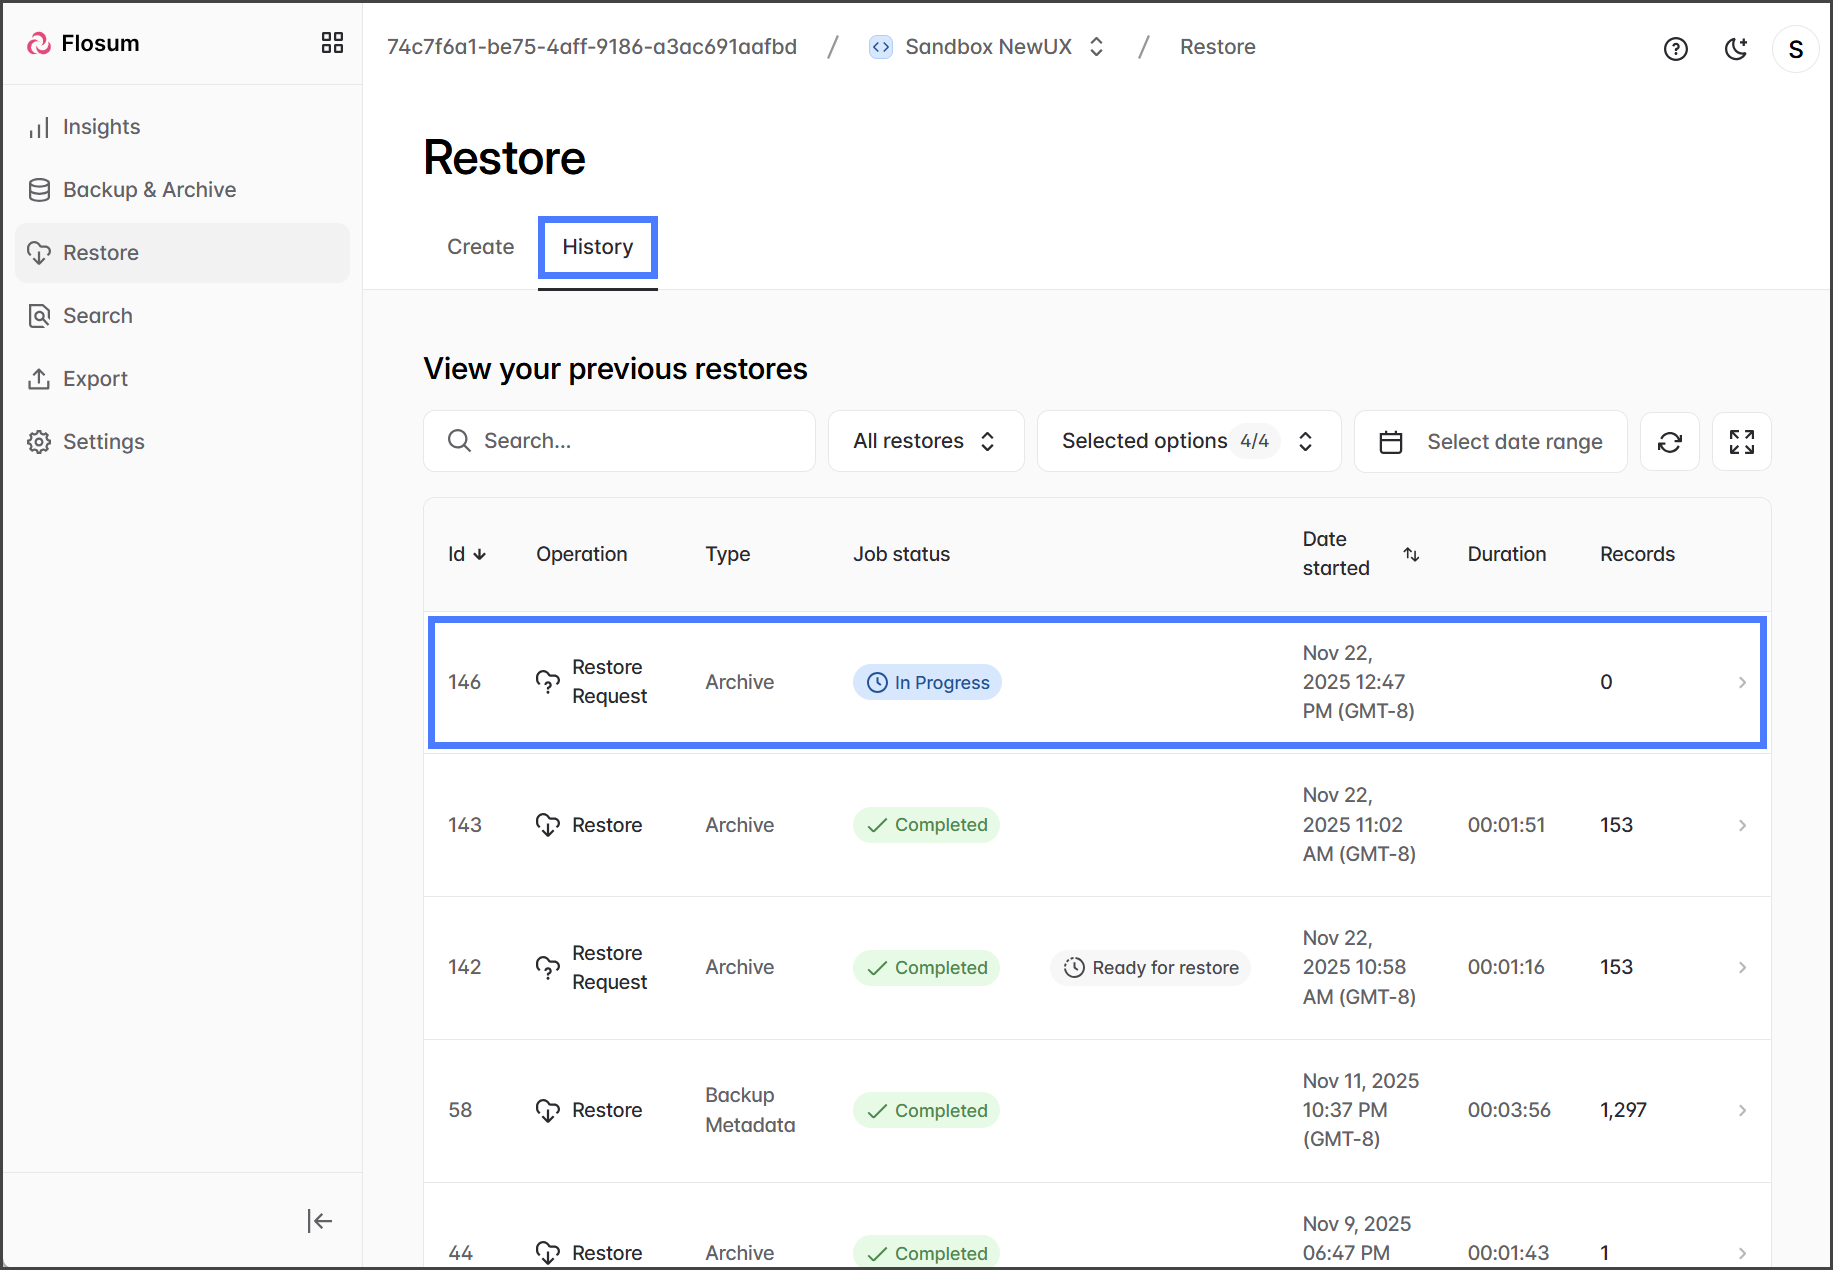Open the app grid switcher icon
Image resolution: width=1833 pixels, height=1270 pixels.
[x=332, y=43]
